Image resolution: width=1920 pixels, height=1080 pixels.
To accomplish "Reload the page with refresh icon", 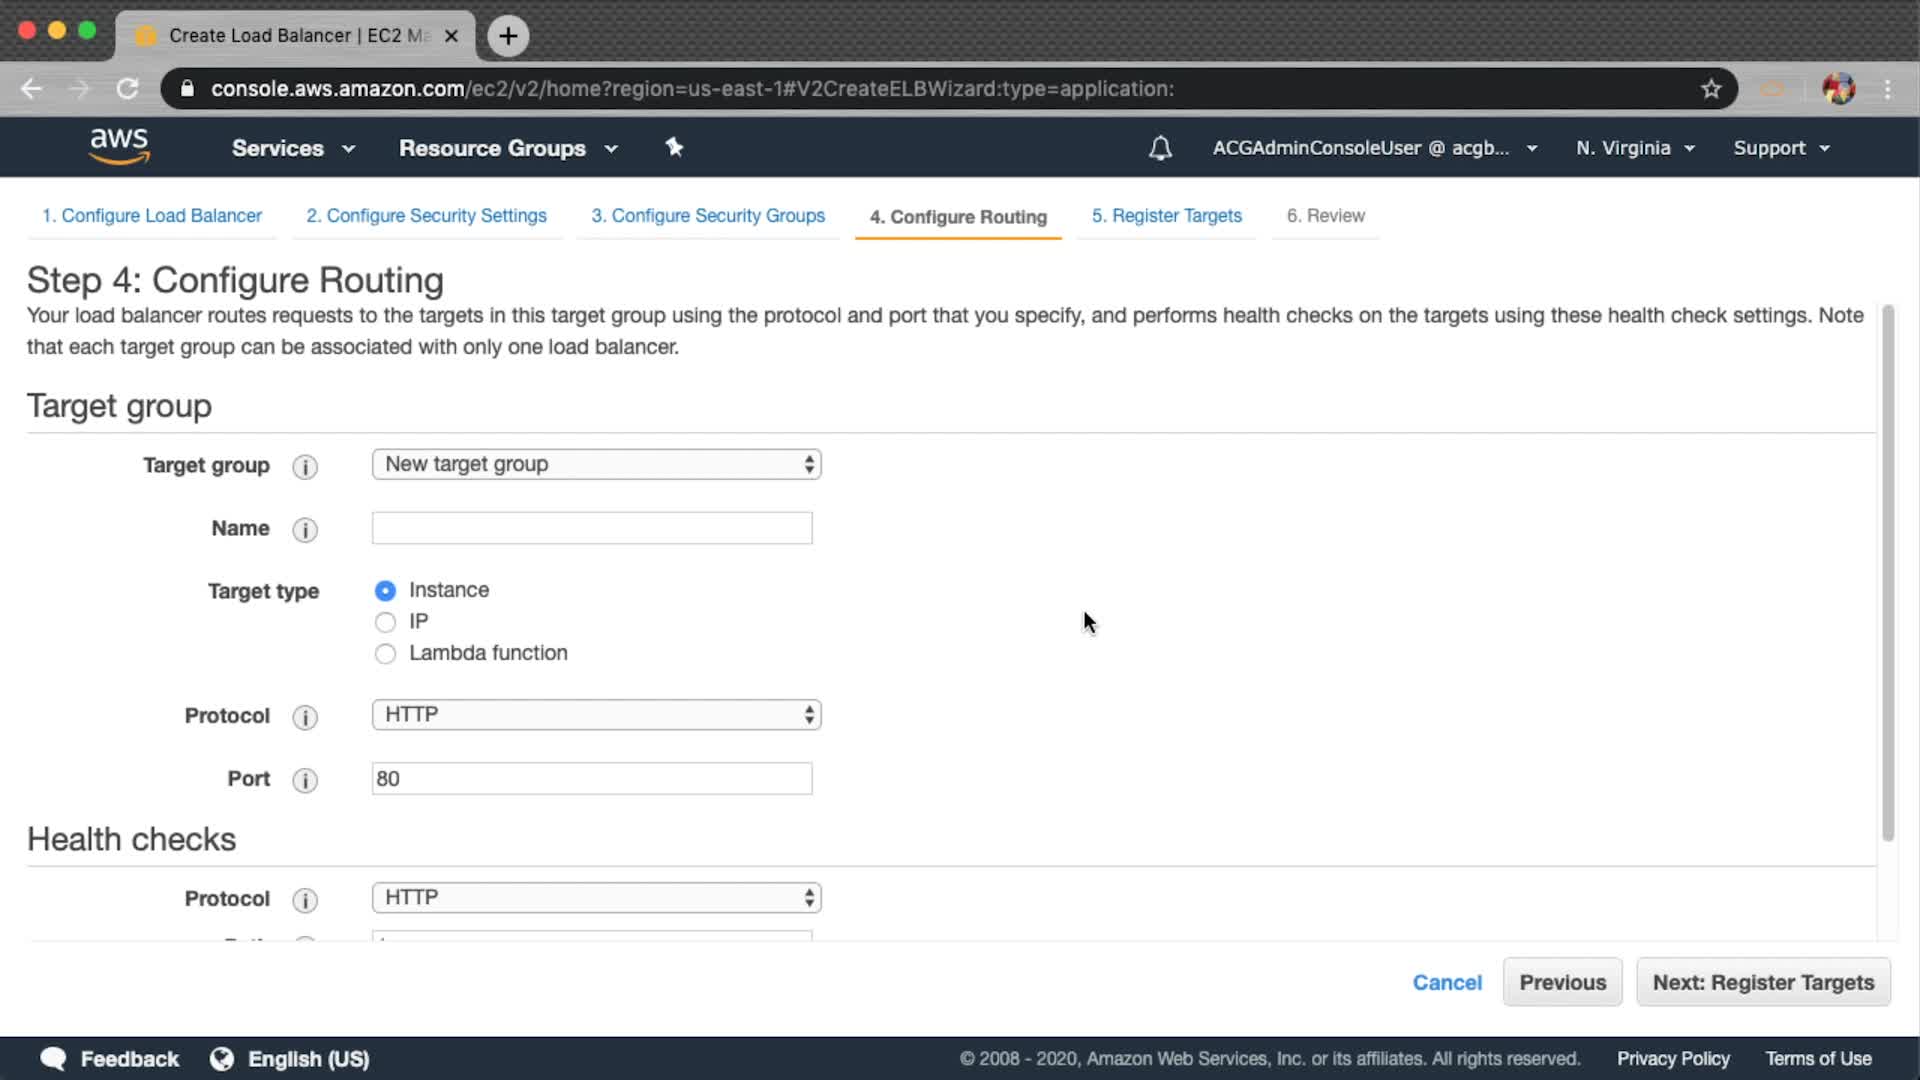I will tap(127, 89).
